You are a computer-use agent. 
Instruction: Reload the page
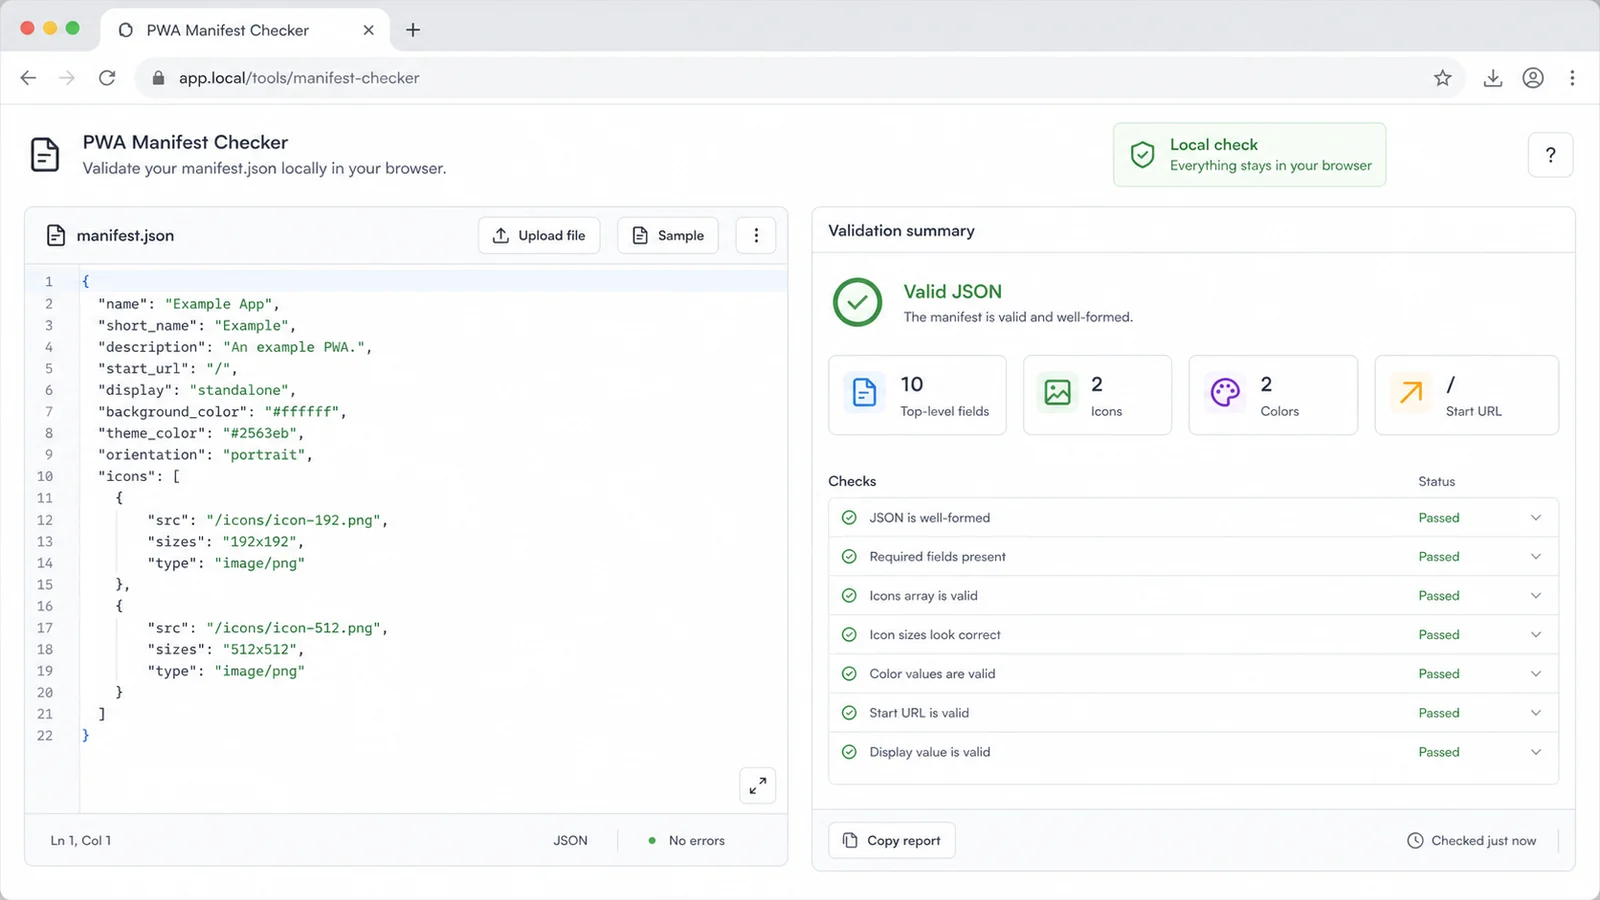point(107,78)
